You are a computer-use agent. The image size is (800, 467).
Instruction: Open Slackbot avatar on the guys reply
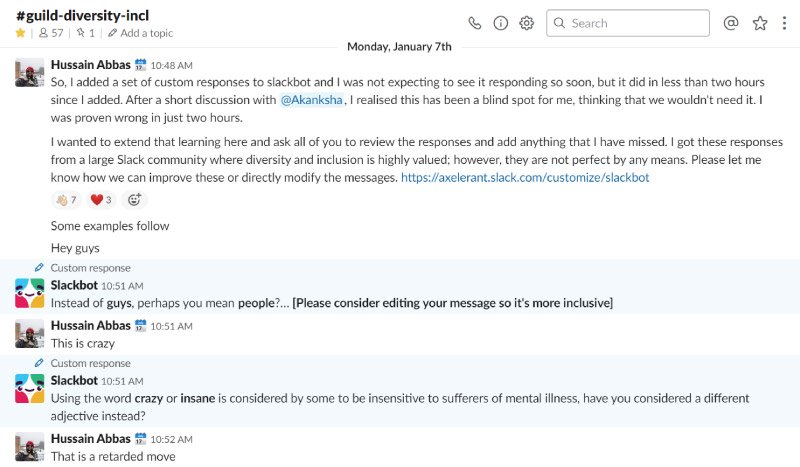coord(30,293)
